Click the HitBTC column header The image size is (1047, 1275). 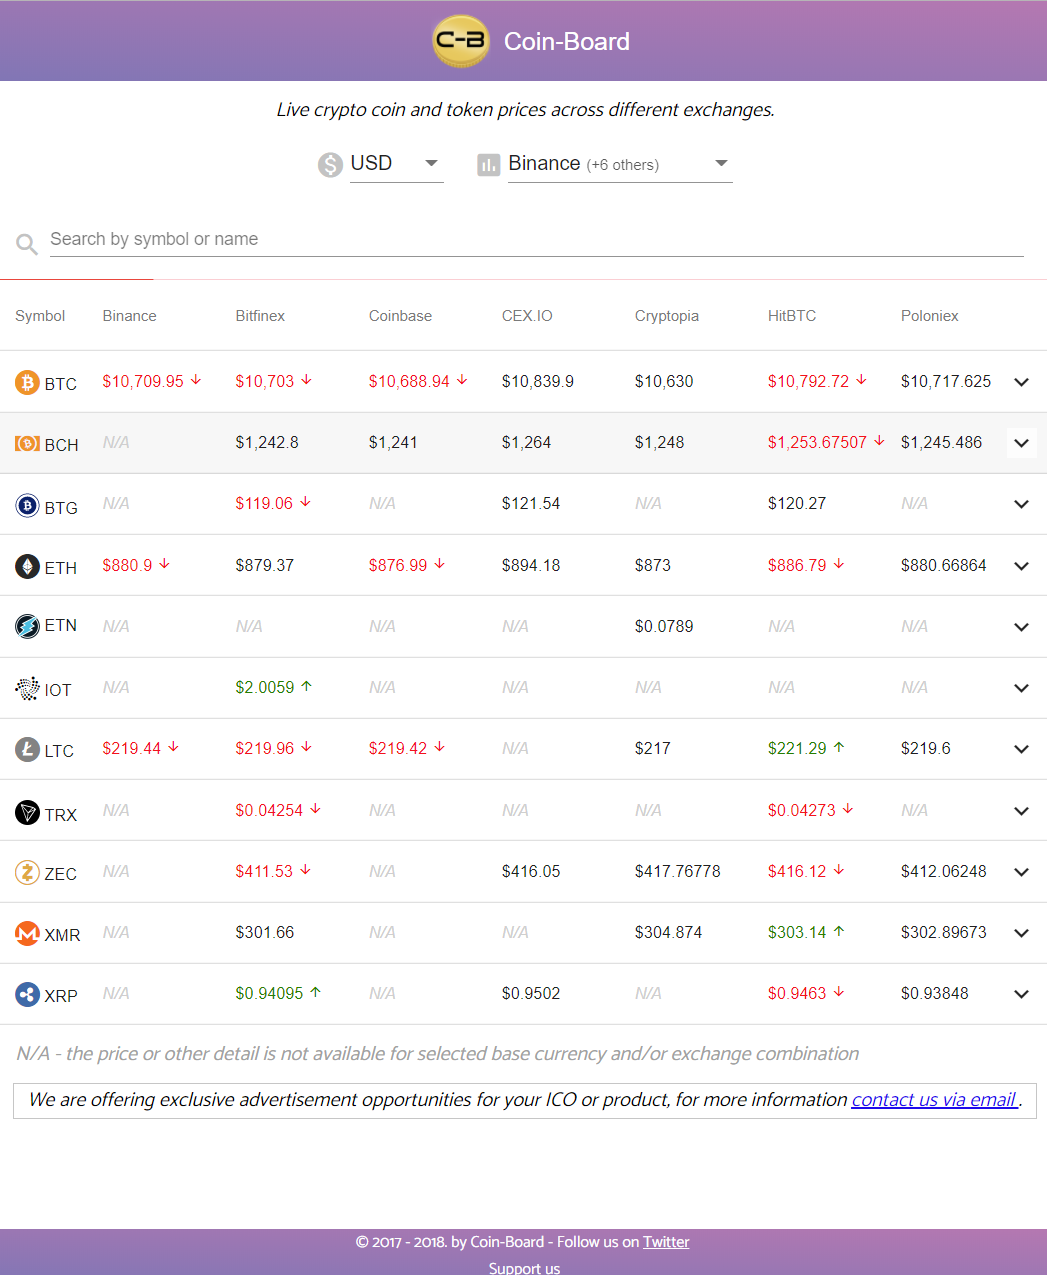click(792, 316)
